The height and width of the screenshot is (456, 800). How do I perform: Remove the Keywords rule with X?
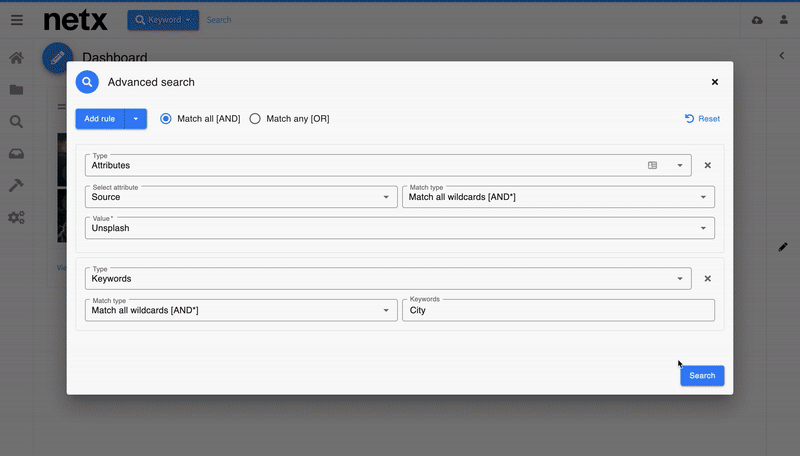click(707, 279)
